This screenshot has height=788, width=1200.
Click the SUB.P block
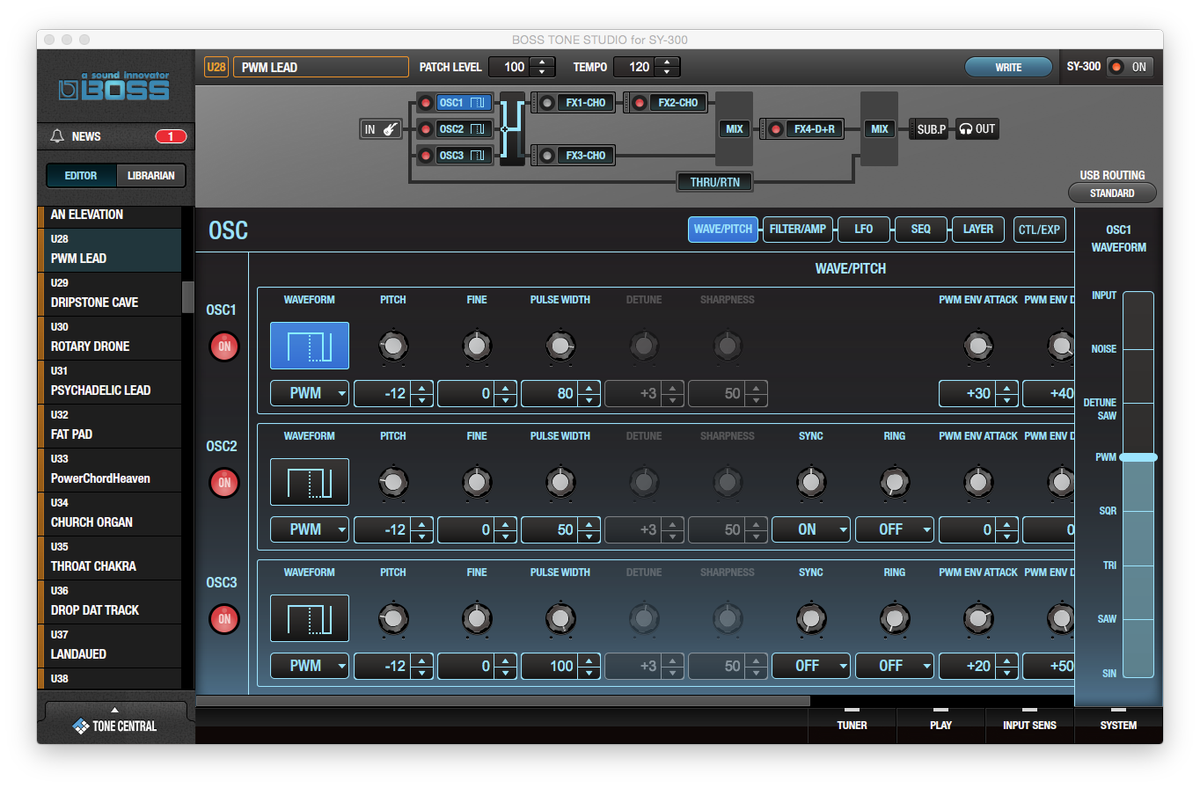tap(931, 129)
